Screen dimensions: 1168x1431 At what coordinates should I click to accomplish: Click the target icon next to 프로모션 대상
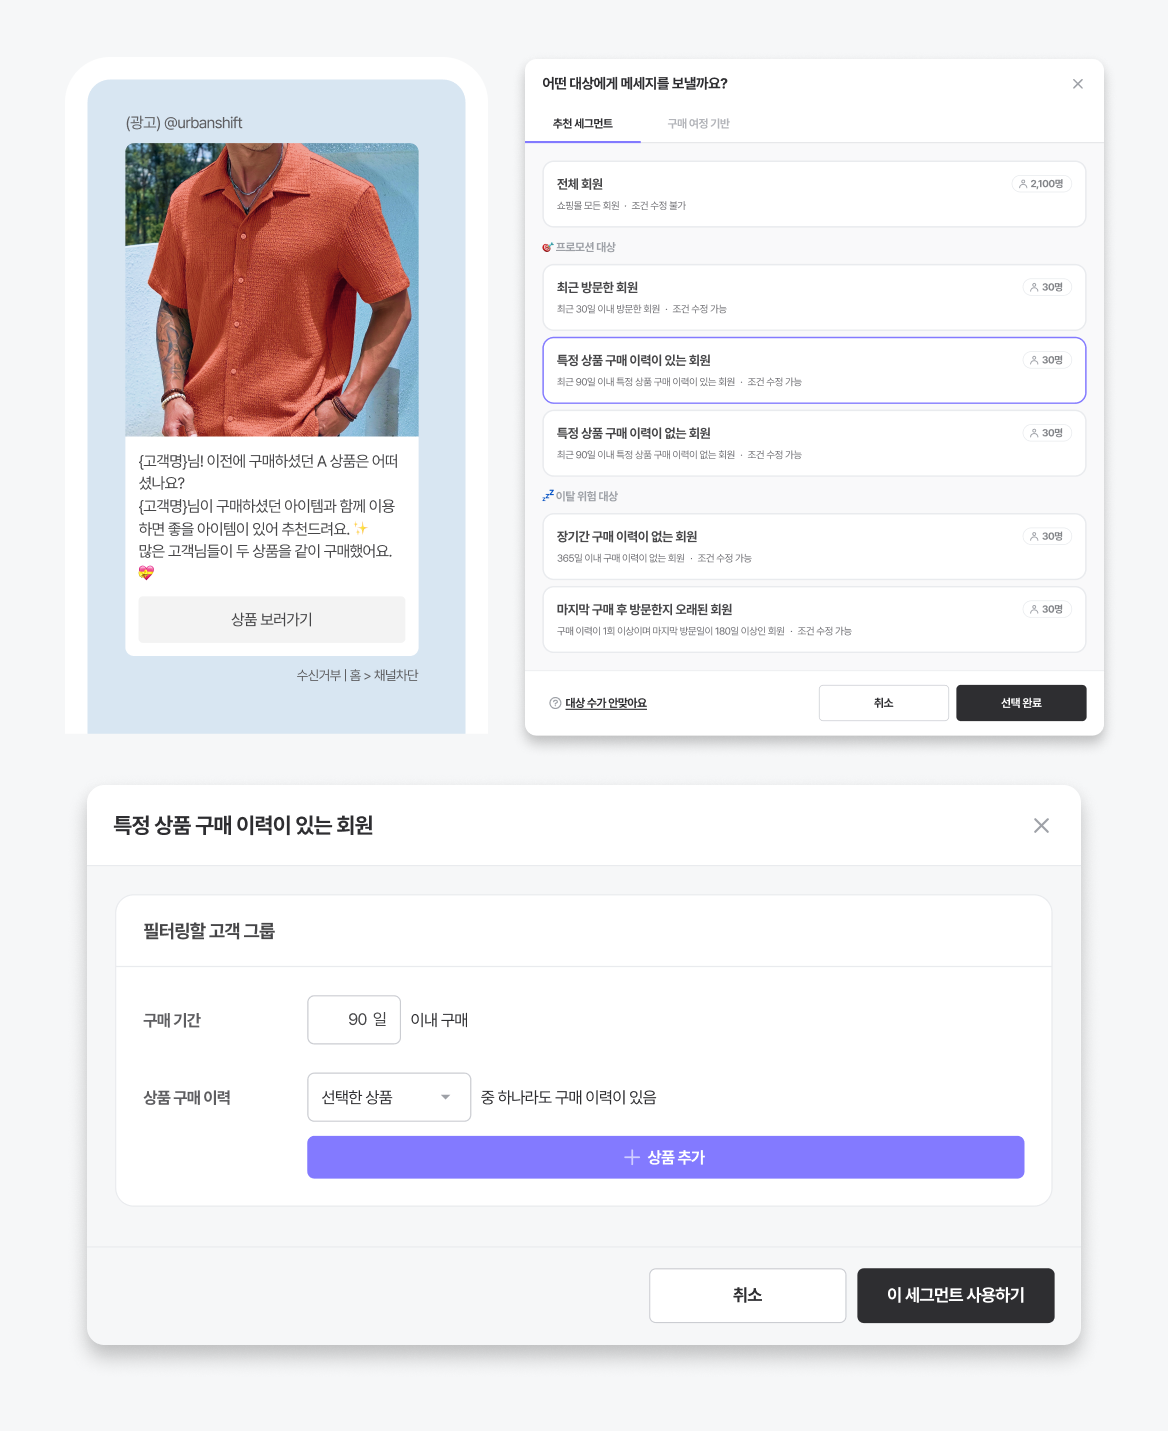pos(547,247)
